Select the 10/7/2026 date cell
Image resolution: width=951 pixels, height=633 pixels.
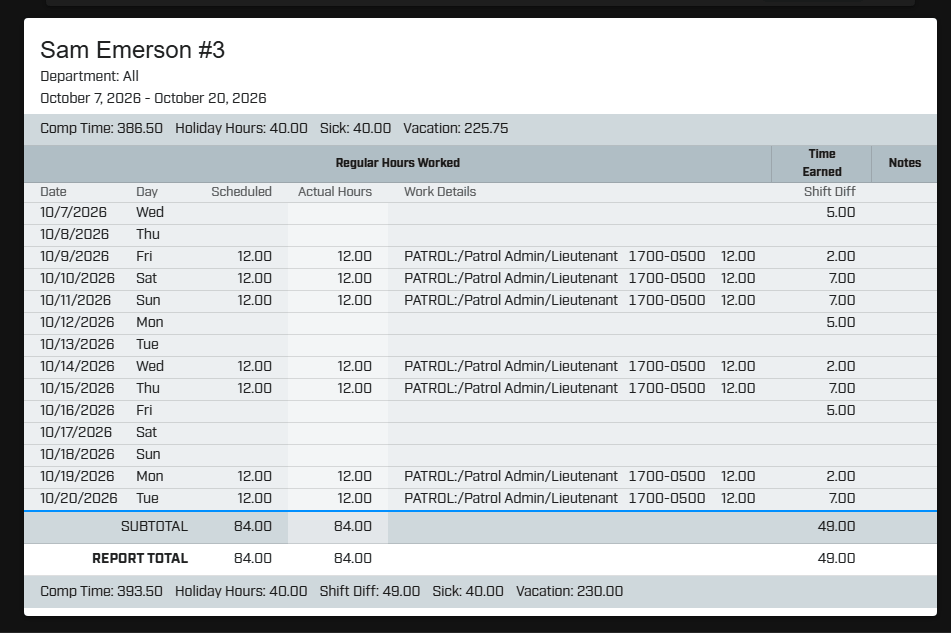(73, 212)
